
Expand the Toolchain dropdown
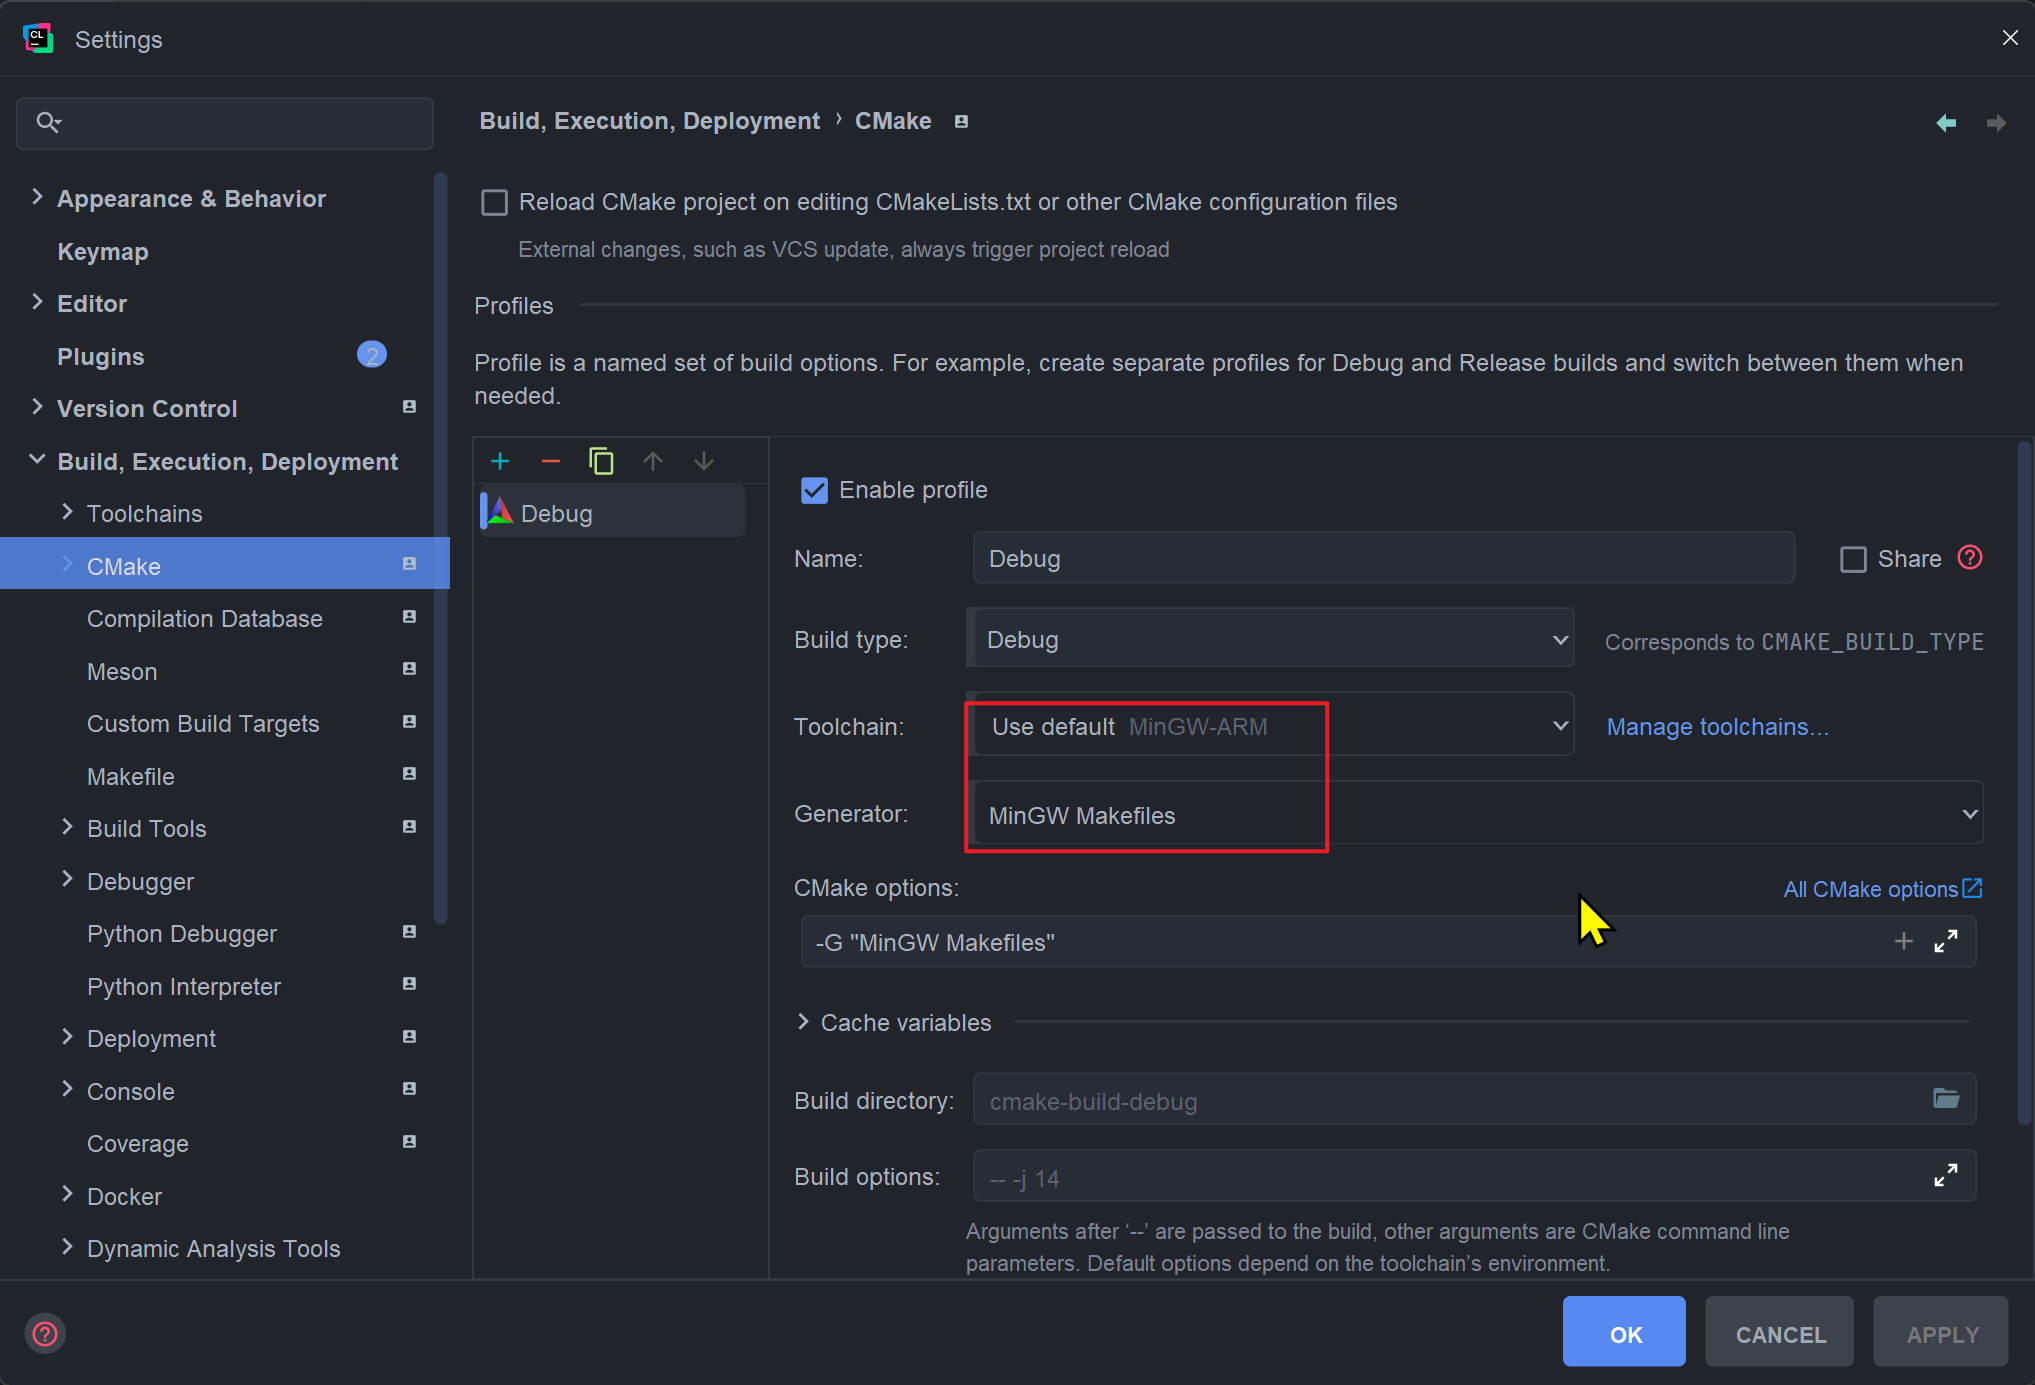tap(1558, 723)
